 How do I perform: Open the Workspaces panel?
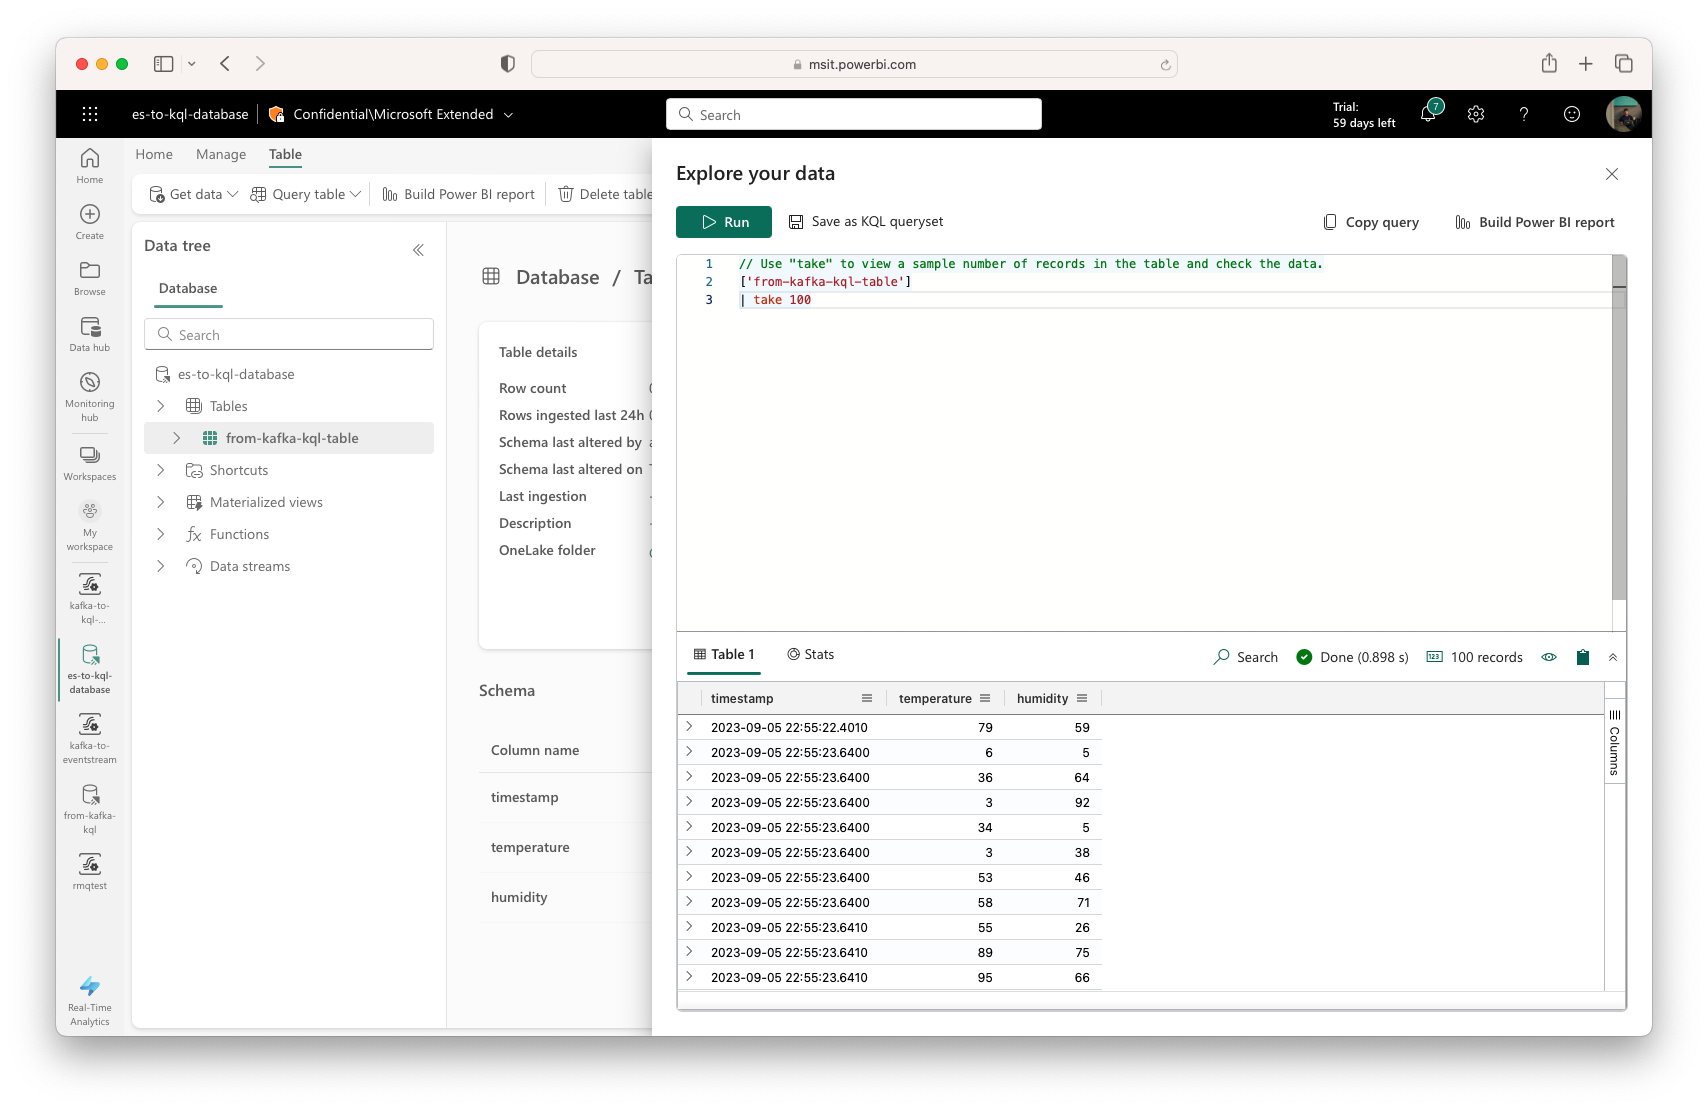click(89, 460)
